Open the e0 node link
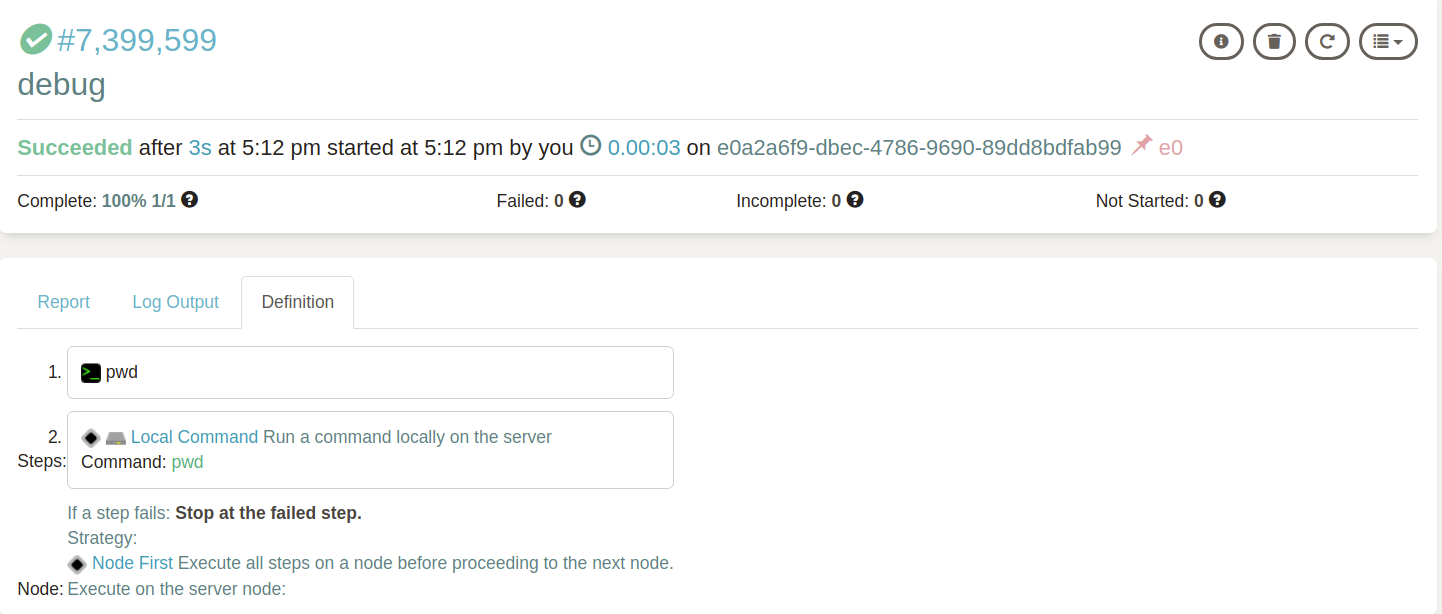Screen dimensions: 1442x614 [1169, 146]
